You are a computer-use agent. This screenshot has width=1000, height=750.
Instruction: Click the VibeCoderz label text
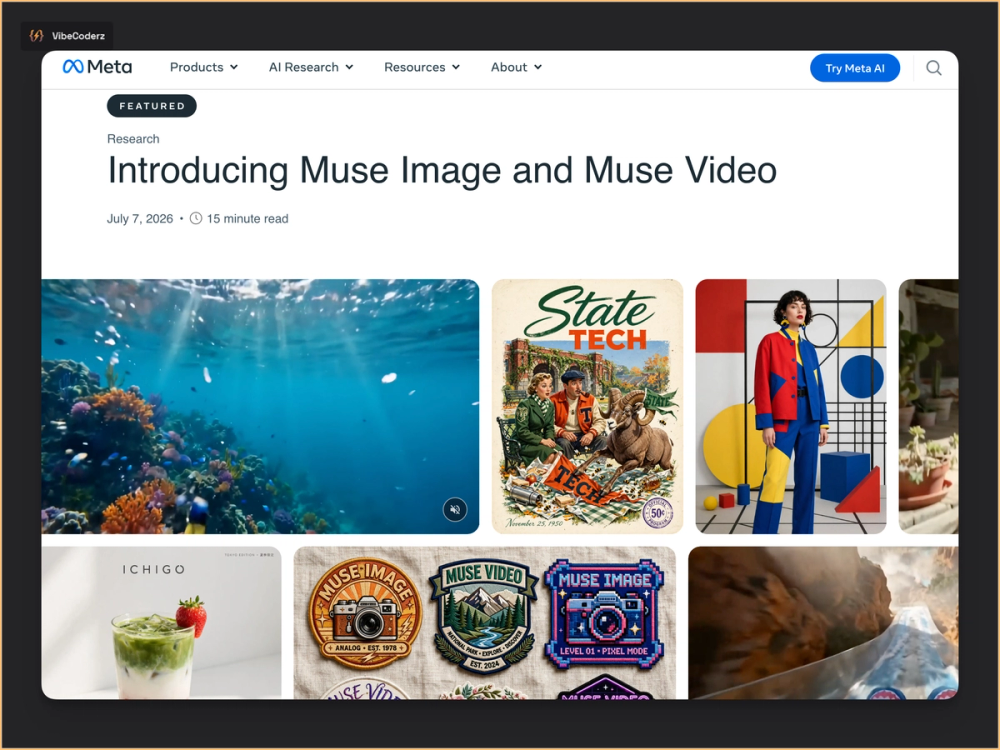pos(78,36)
